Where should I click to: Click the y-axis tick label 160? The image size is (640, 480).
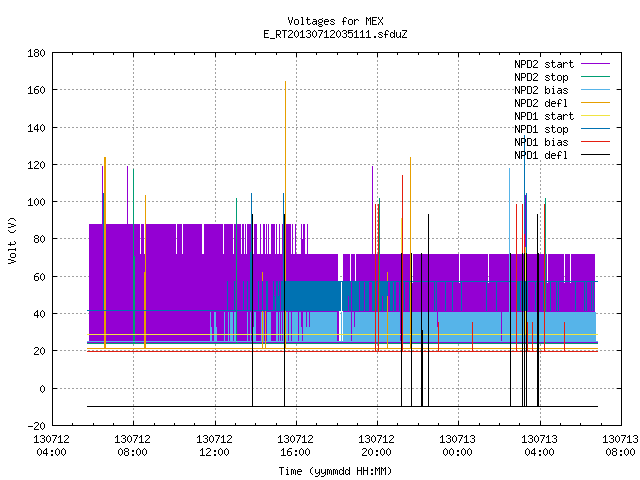point(36,90)
